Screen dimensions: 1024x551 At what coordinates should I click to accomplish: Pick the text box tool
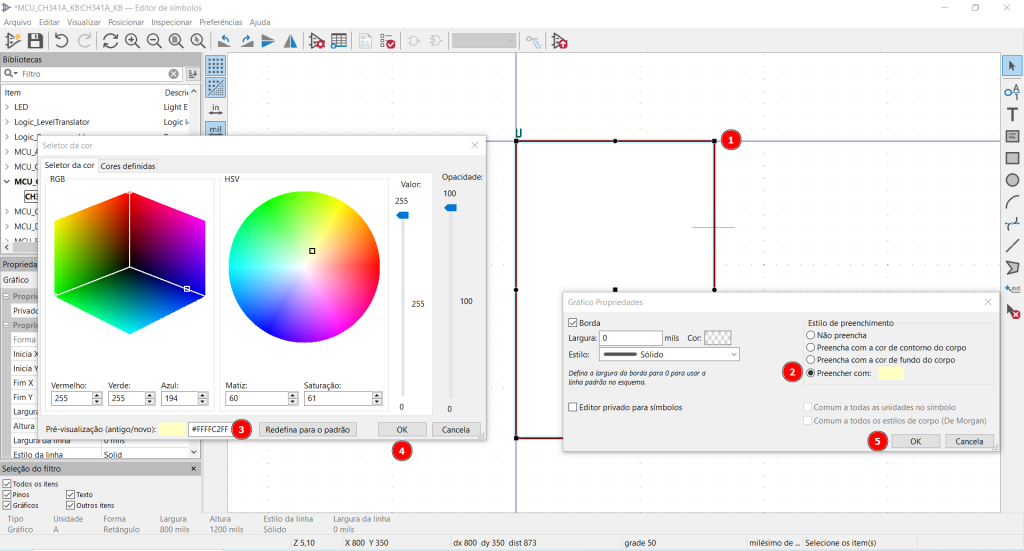tap(1012, 136)
